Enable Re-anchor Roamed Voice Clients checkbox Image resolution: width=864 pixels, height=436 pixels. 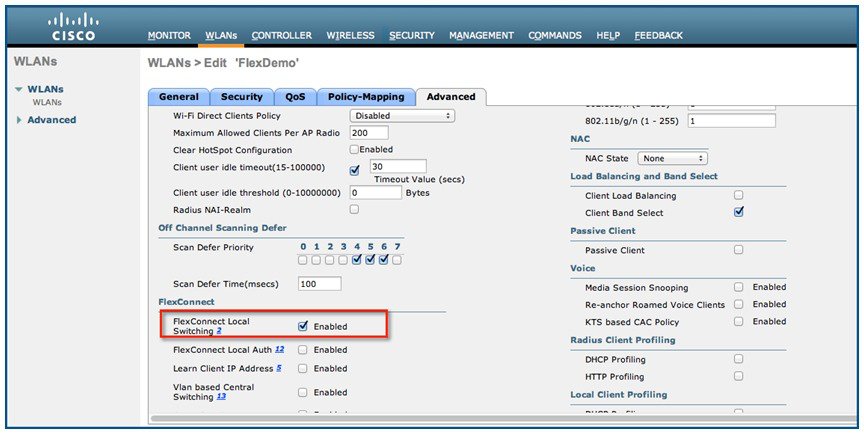coord(738,304)
